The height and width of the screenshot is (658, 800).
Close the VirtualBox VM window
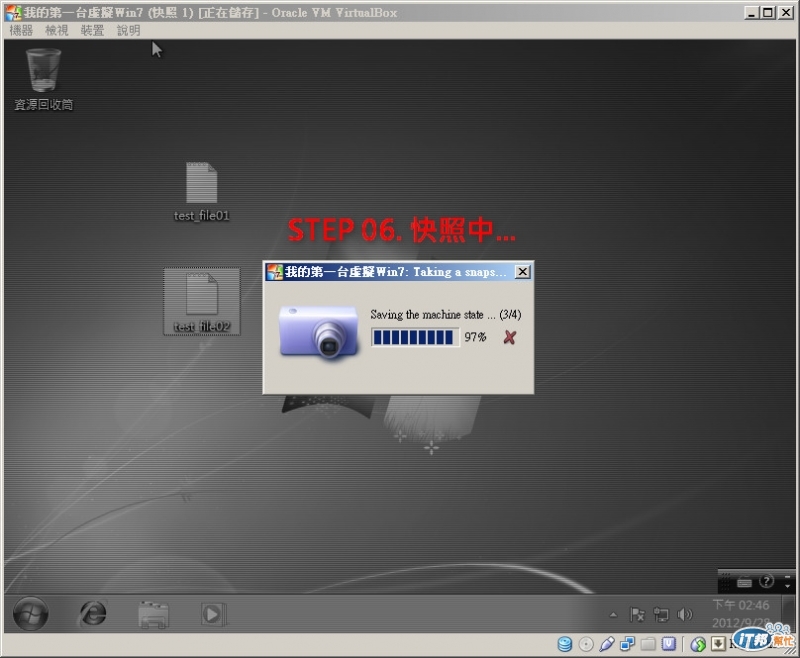[786, 13]
